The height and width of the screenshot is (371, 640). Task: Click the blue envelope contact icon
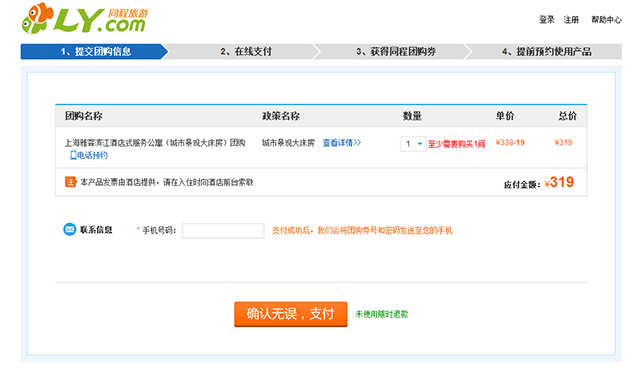[70, 229]
